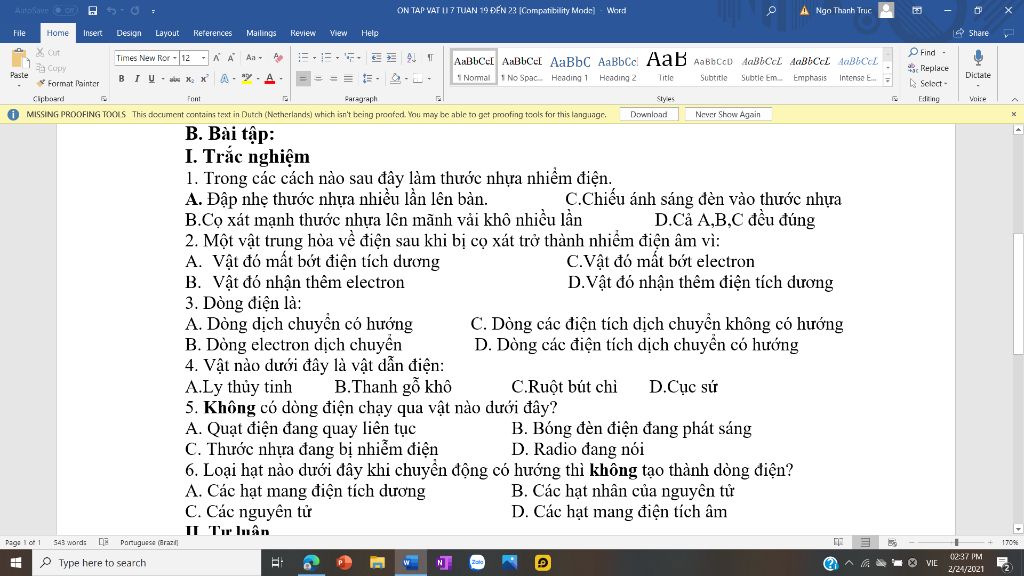
Task: Apply superscript formatting
Action: pos(204,79)
